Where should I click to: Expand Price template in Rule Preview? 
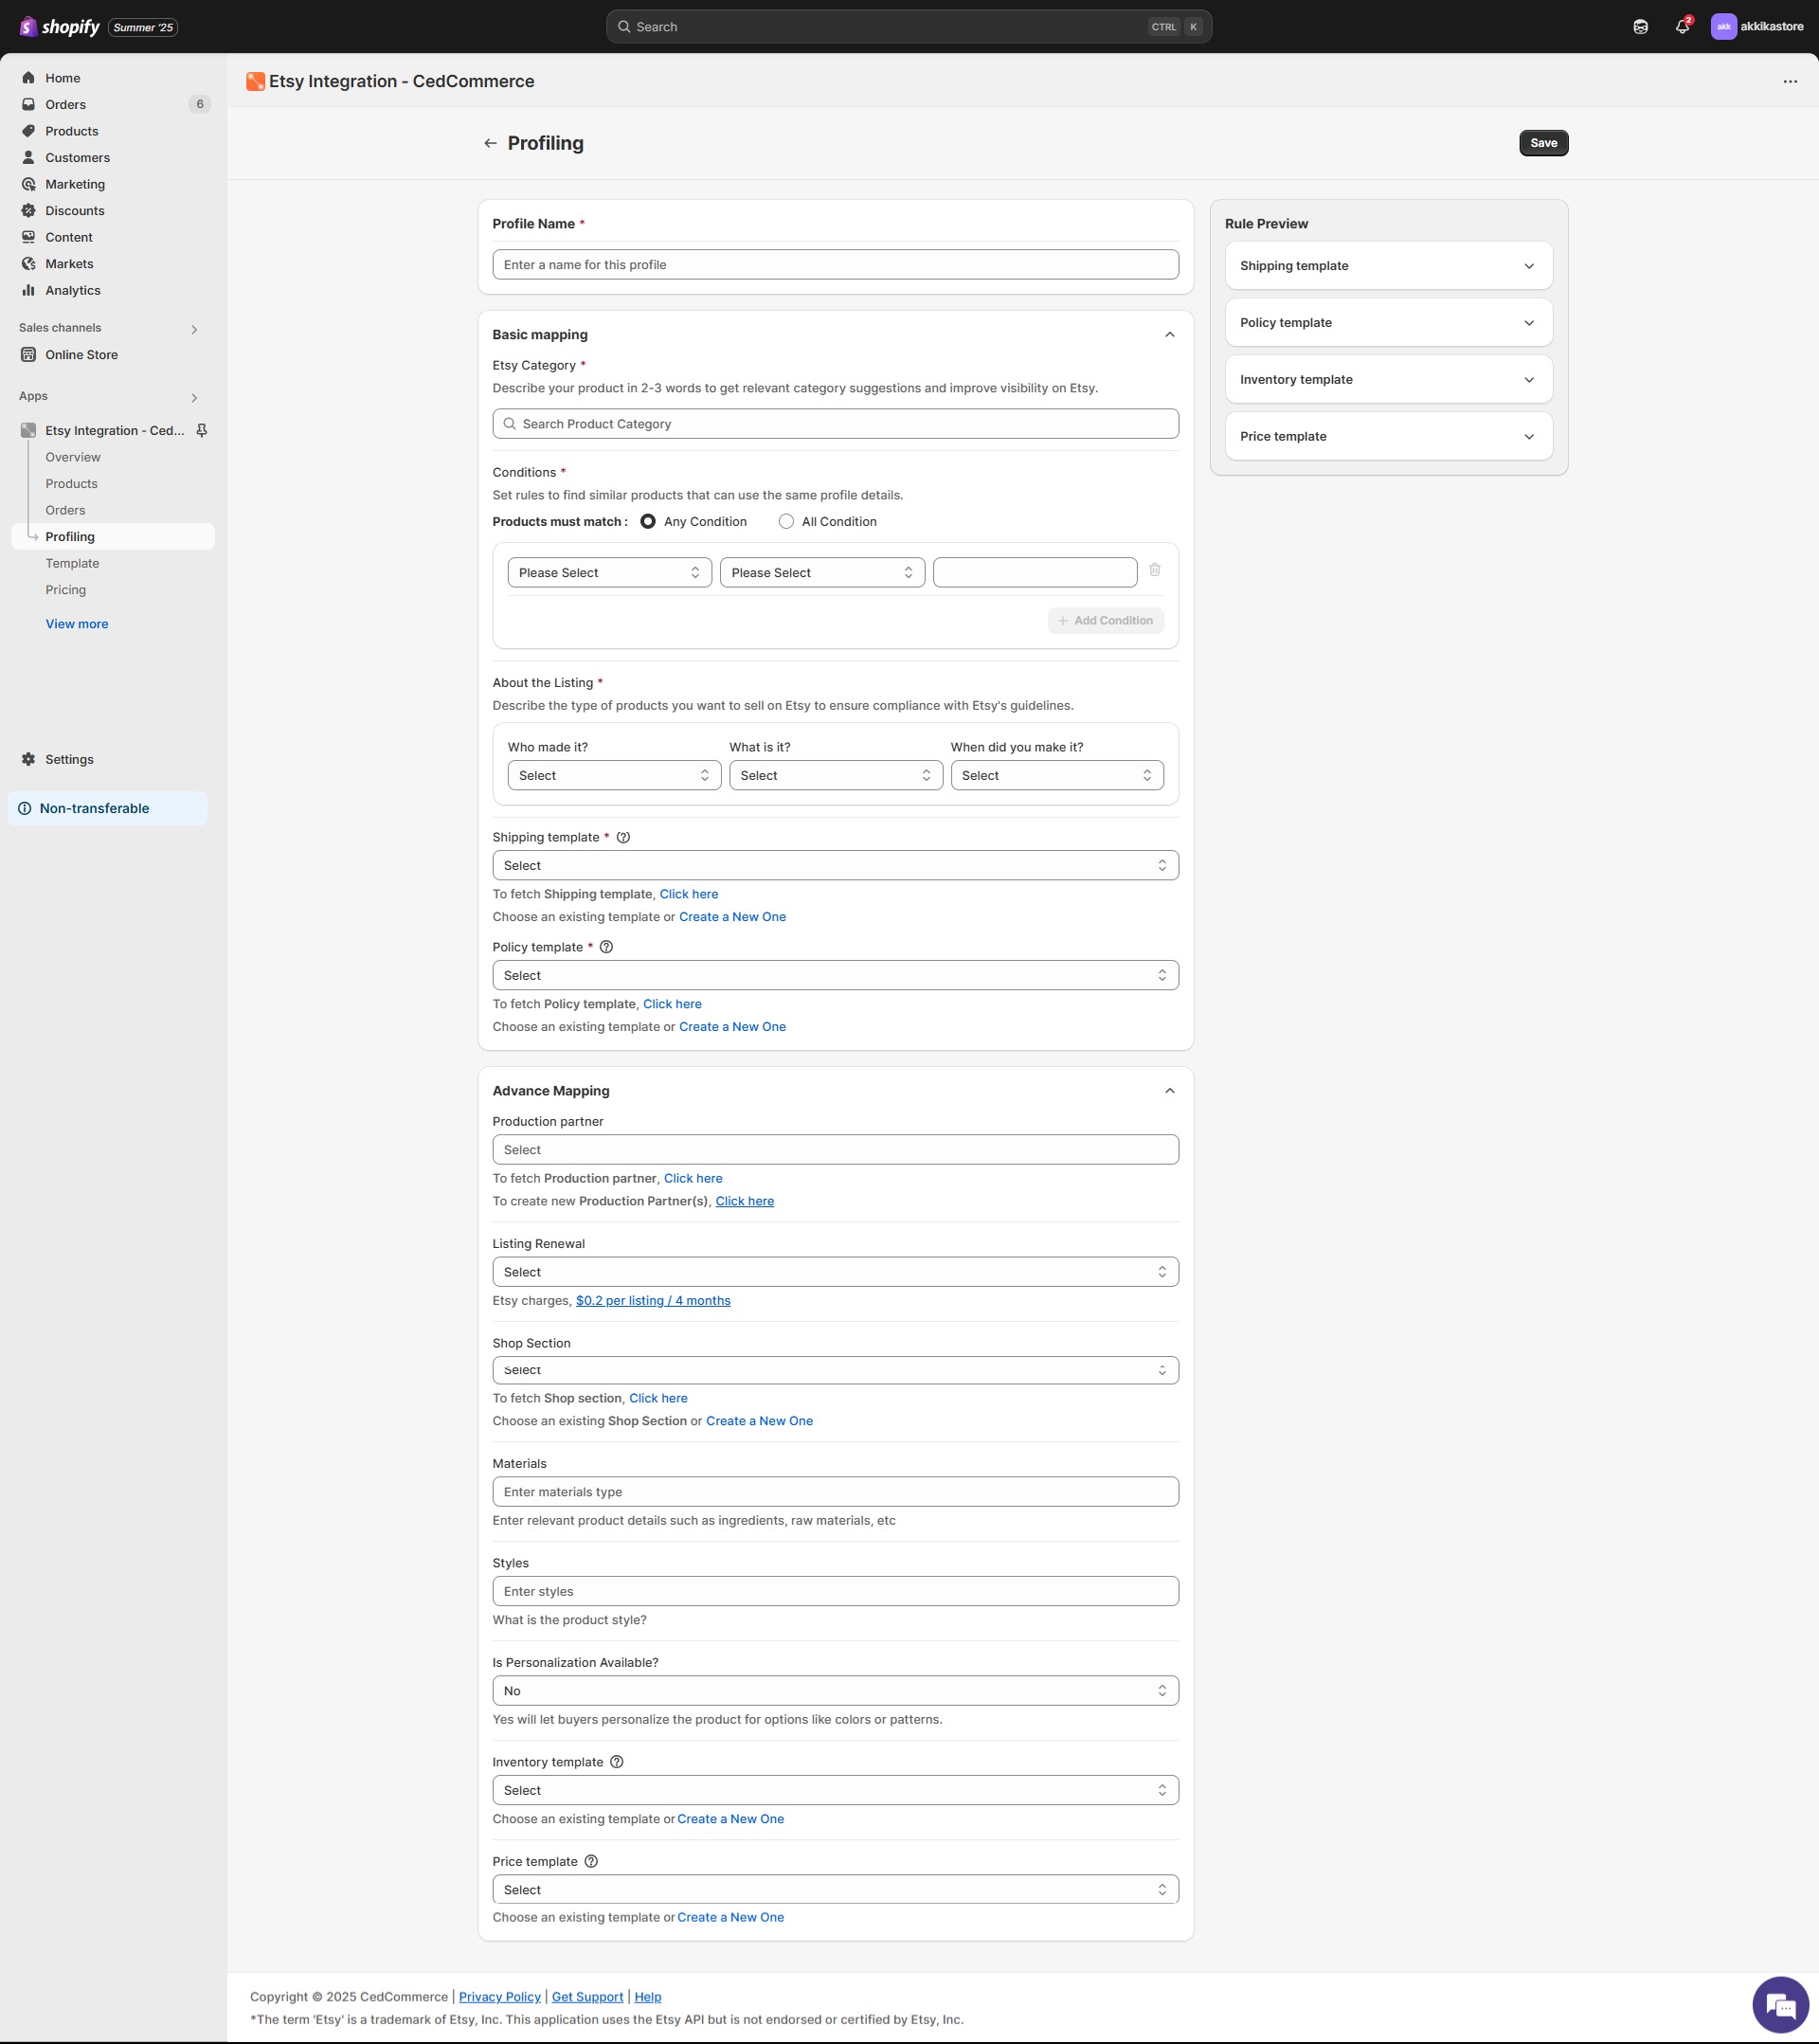coord(1388,437)
